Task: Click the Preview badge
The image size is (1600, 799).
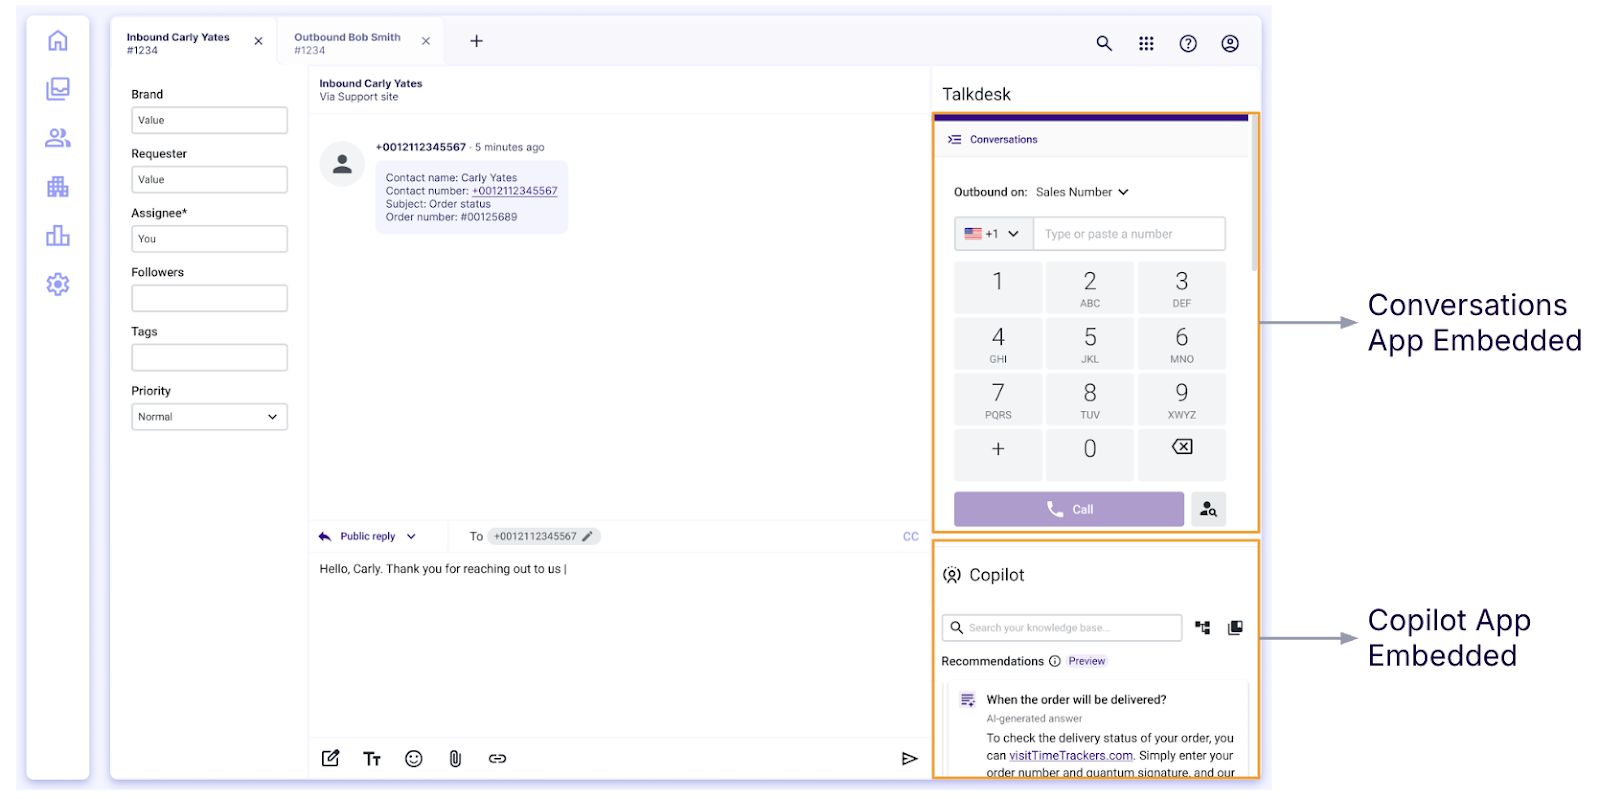Action: point(1086,661)
